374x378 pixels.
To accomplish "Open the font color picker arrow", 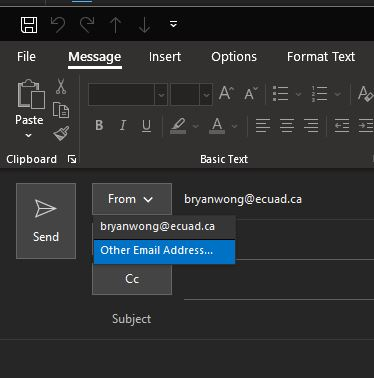I will pos(235,126).
